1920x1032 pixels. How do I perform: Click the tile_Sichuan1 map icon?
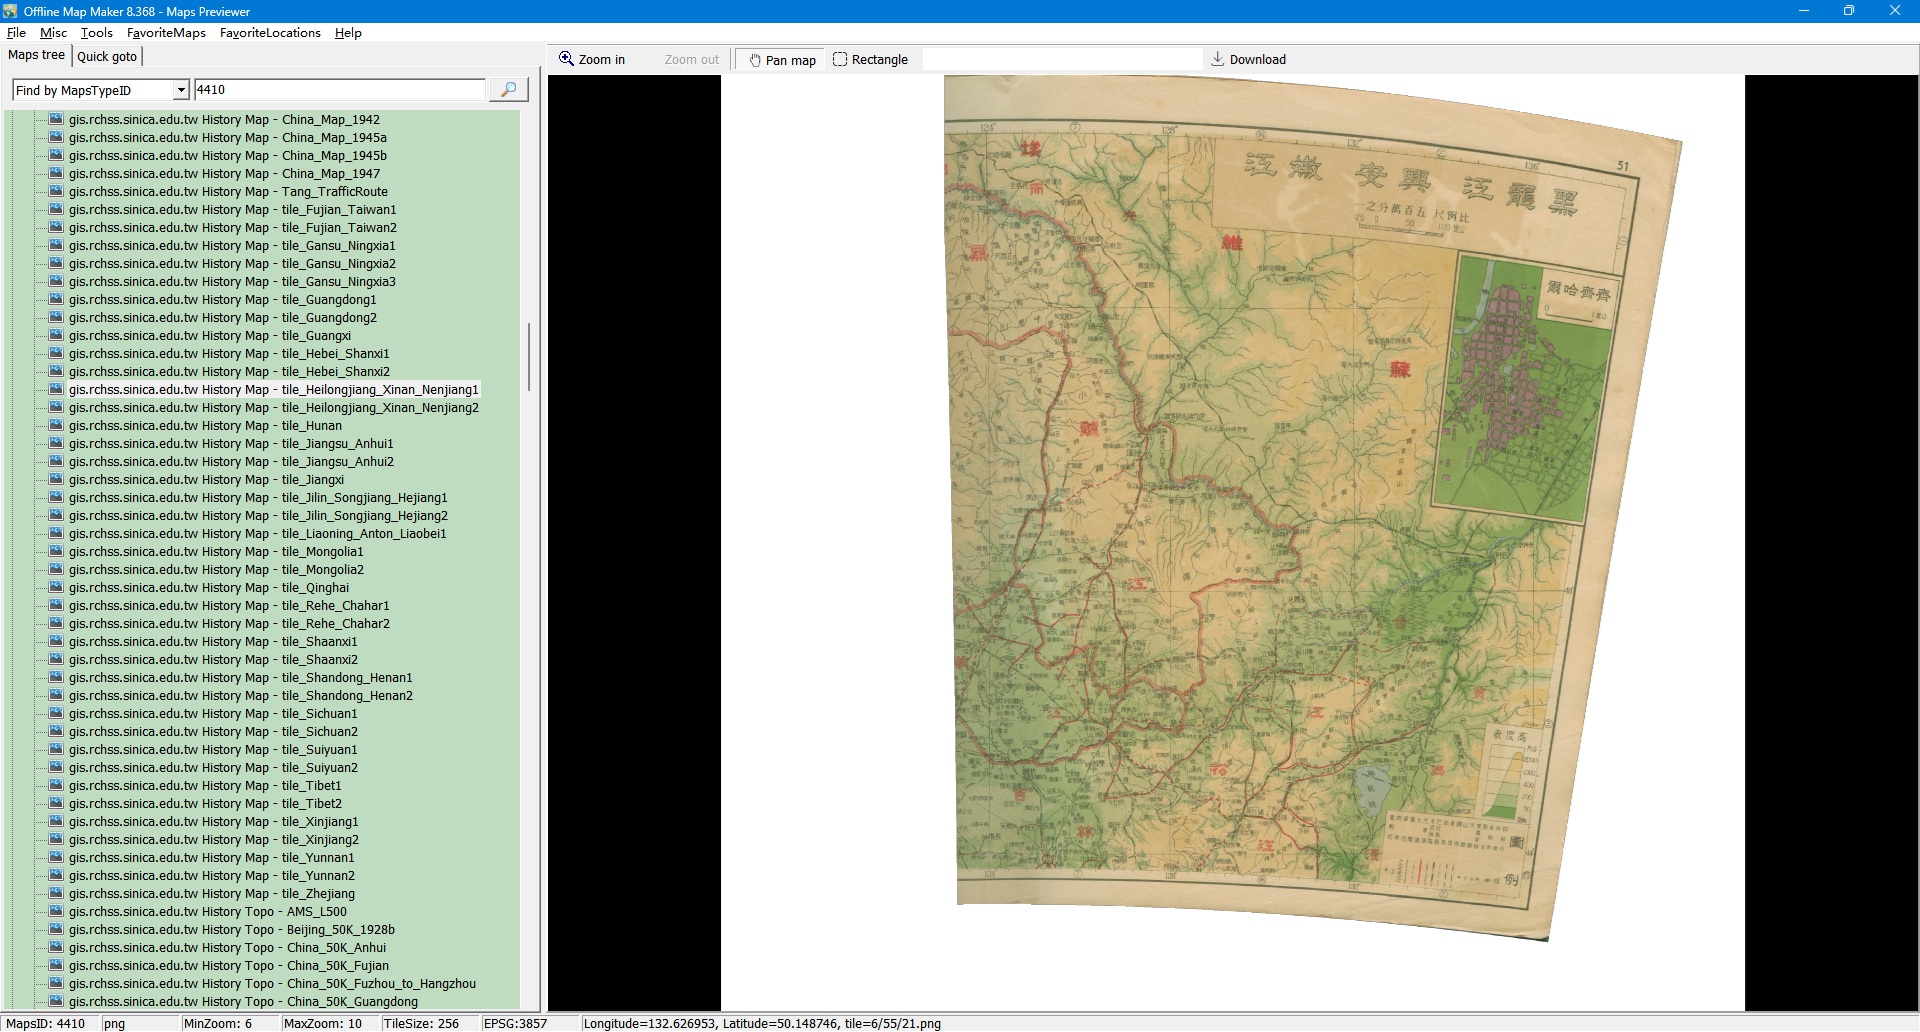click(56, 713)
